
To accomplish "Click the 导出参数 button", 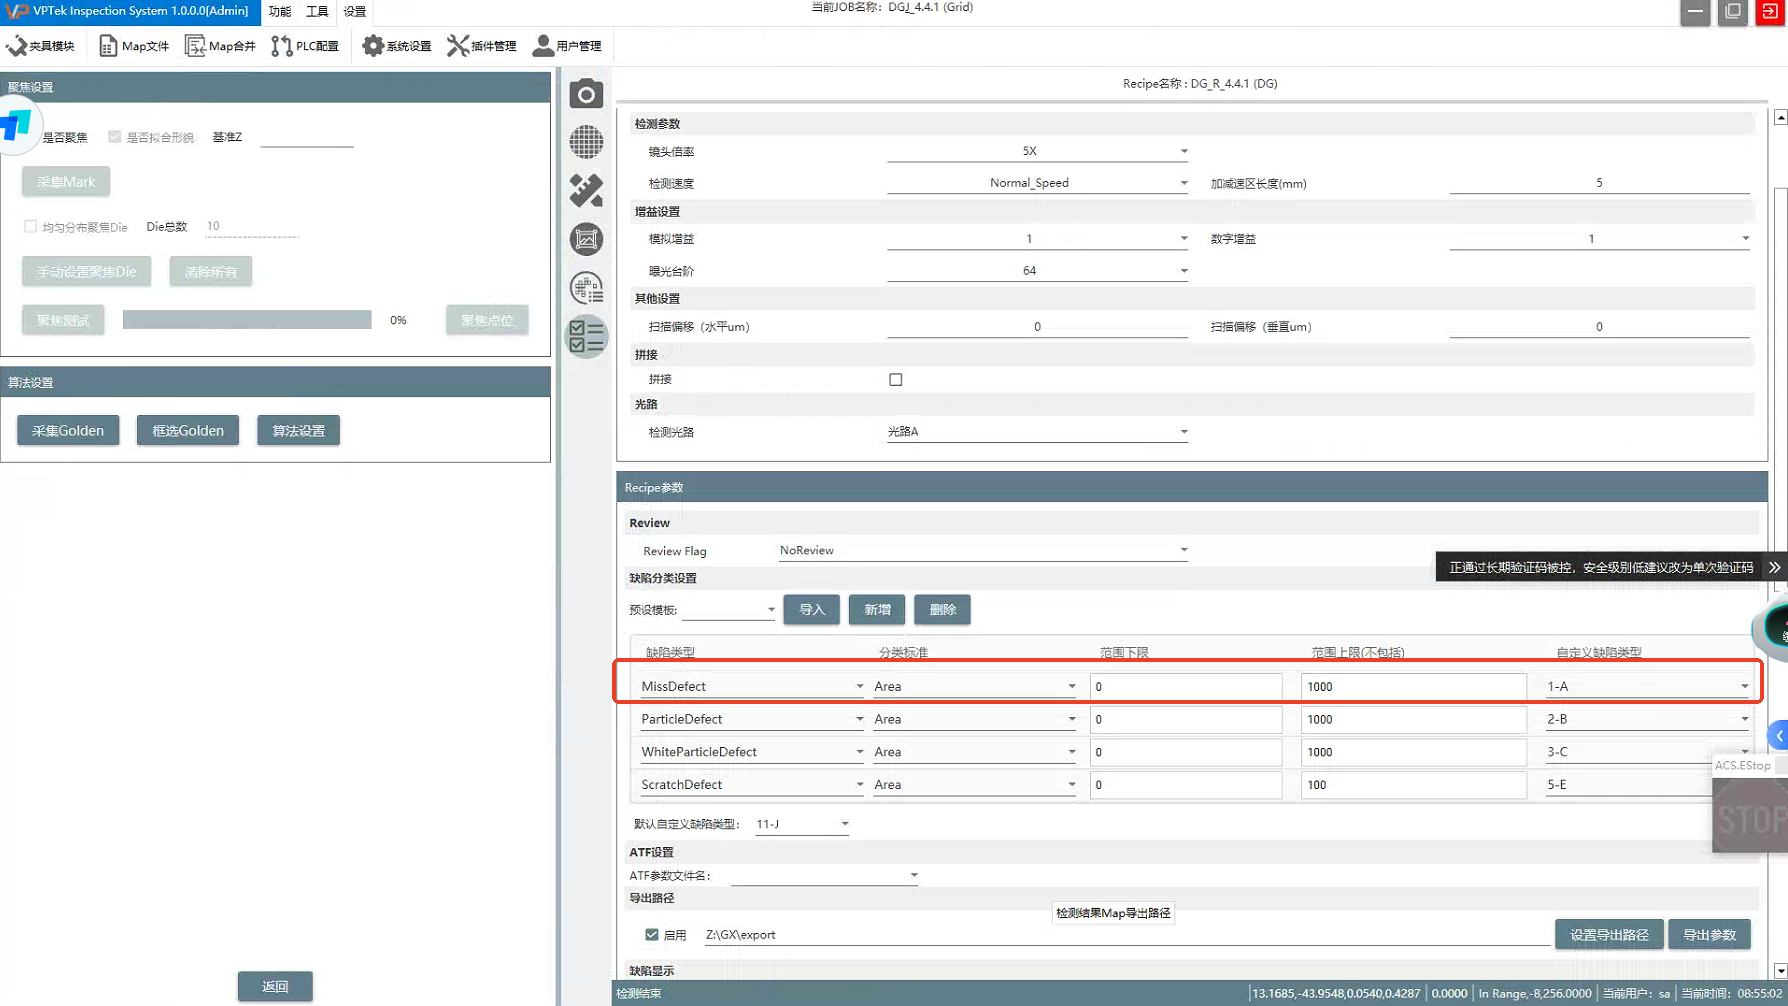I will tap(1710, 935).
